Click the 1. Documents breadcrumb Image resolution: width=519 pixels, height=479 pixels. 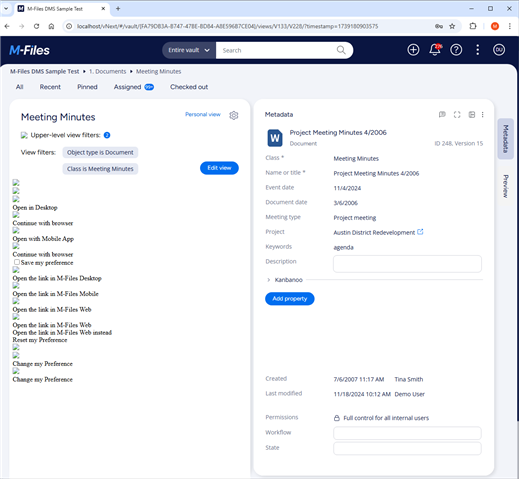pyautogui.click(x=107, y=71)
